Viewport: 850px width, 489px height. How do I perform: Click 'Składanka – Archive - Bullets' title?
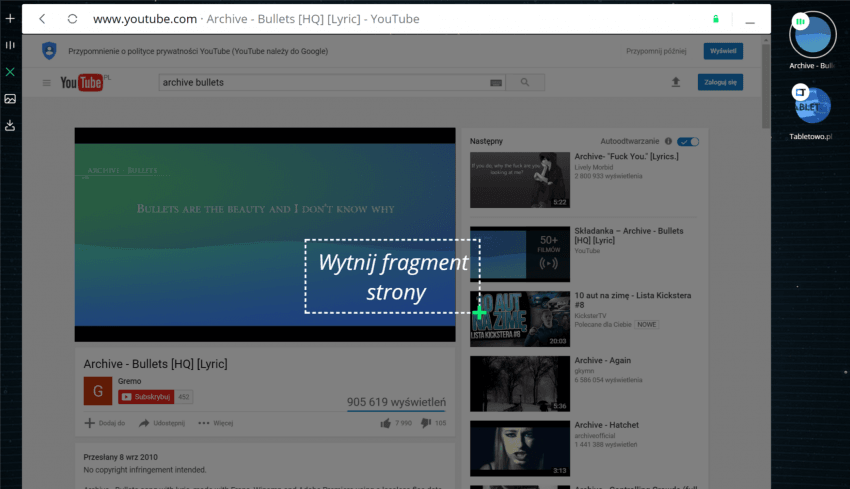[x=629, y=235]
